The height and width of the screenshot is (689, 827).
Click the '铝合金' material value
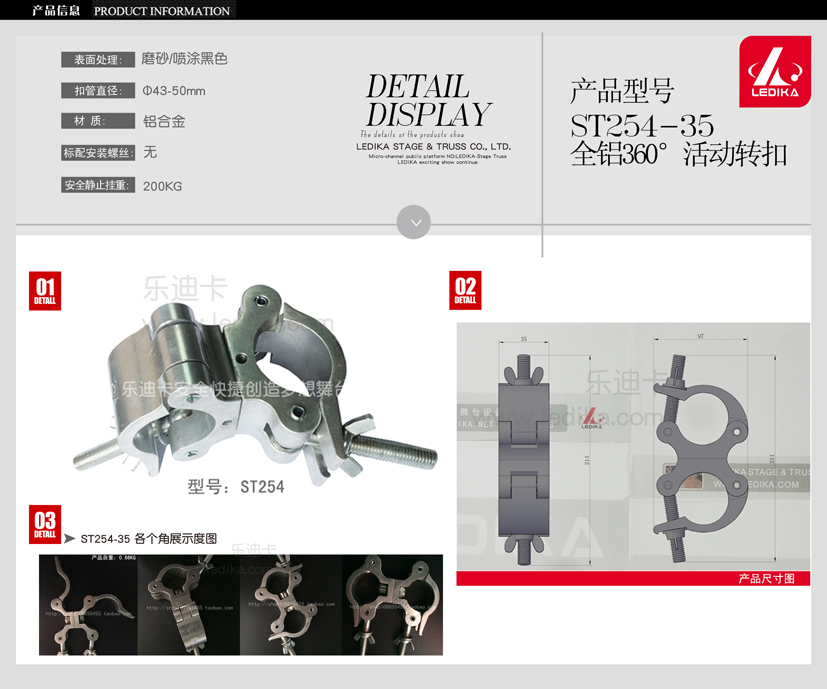tap(164, 121)
